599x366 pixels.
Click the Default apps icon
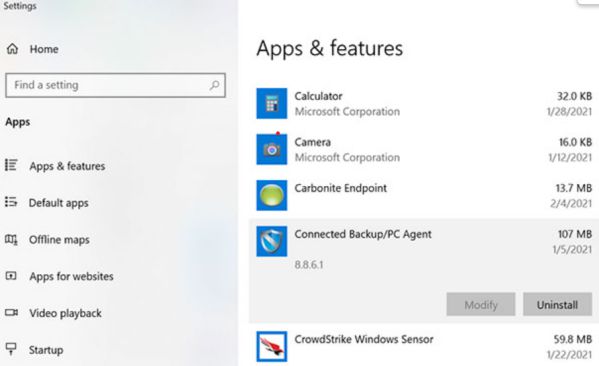click(x=11, y=202)
